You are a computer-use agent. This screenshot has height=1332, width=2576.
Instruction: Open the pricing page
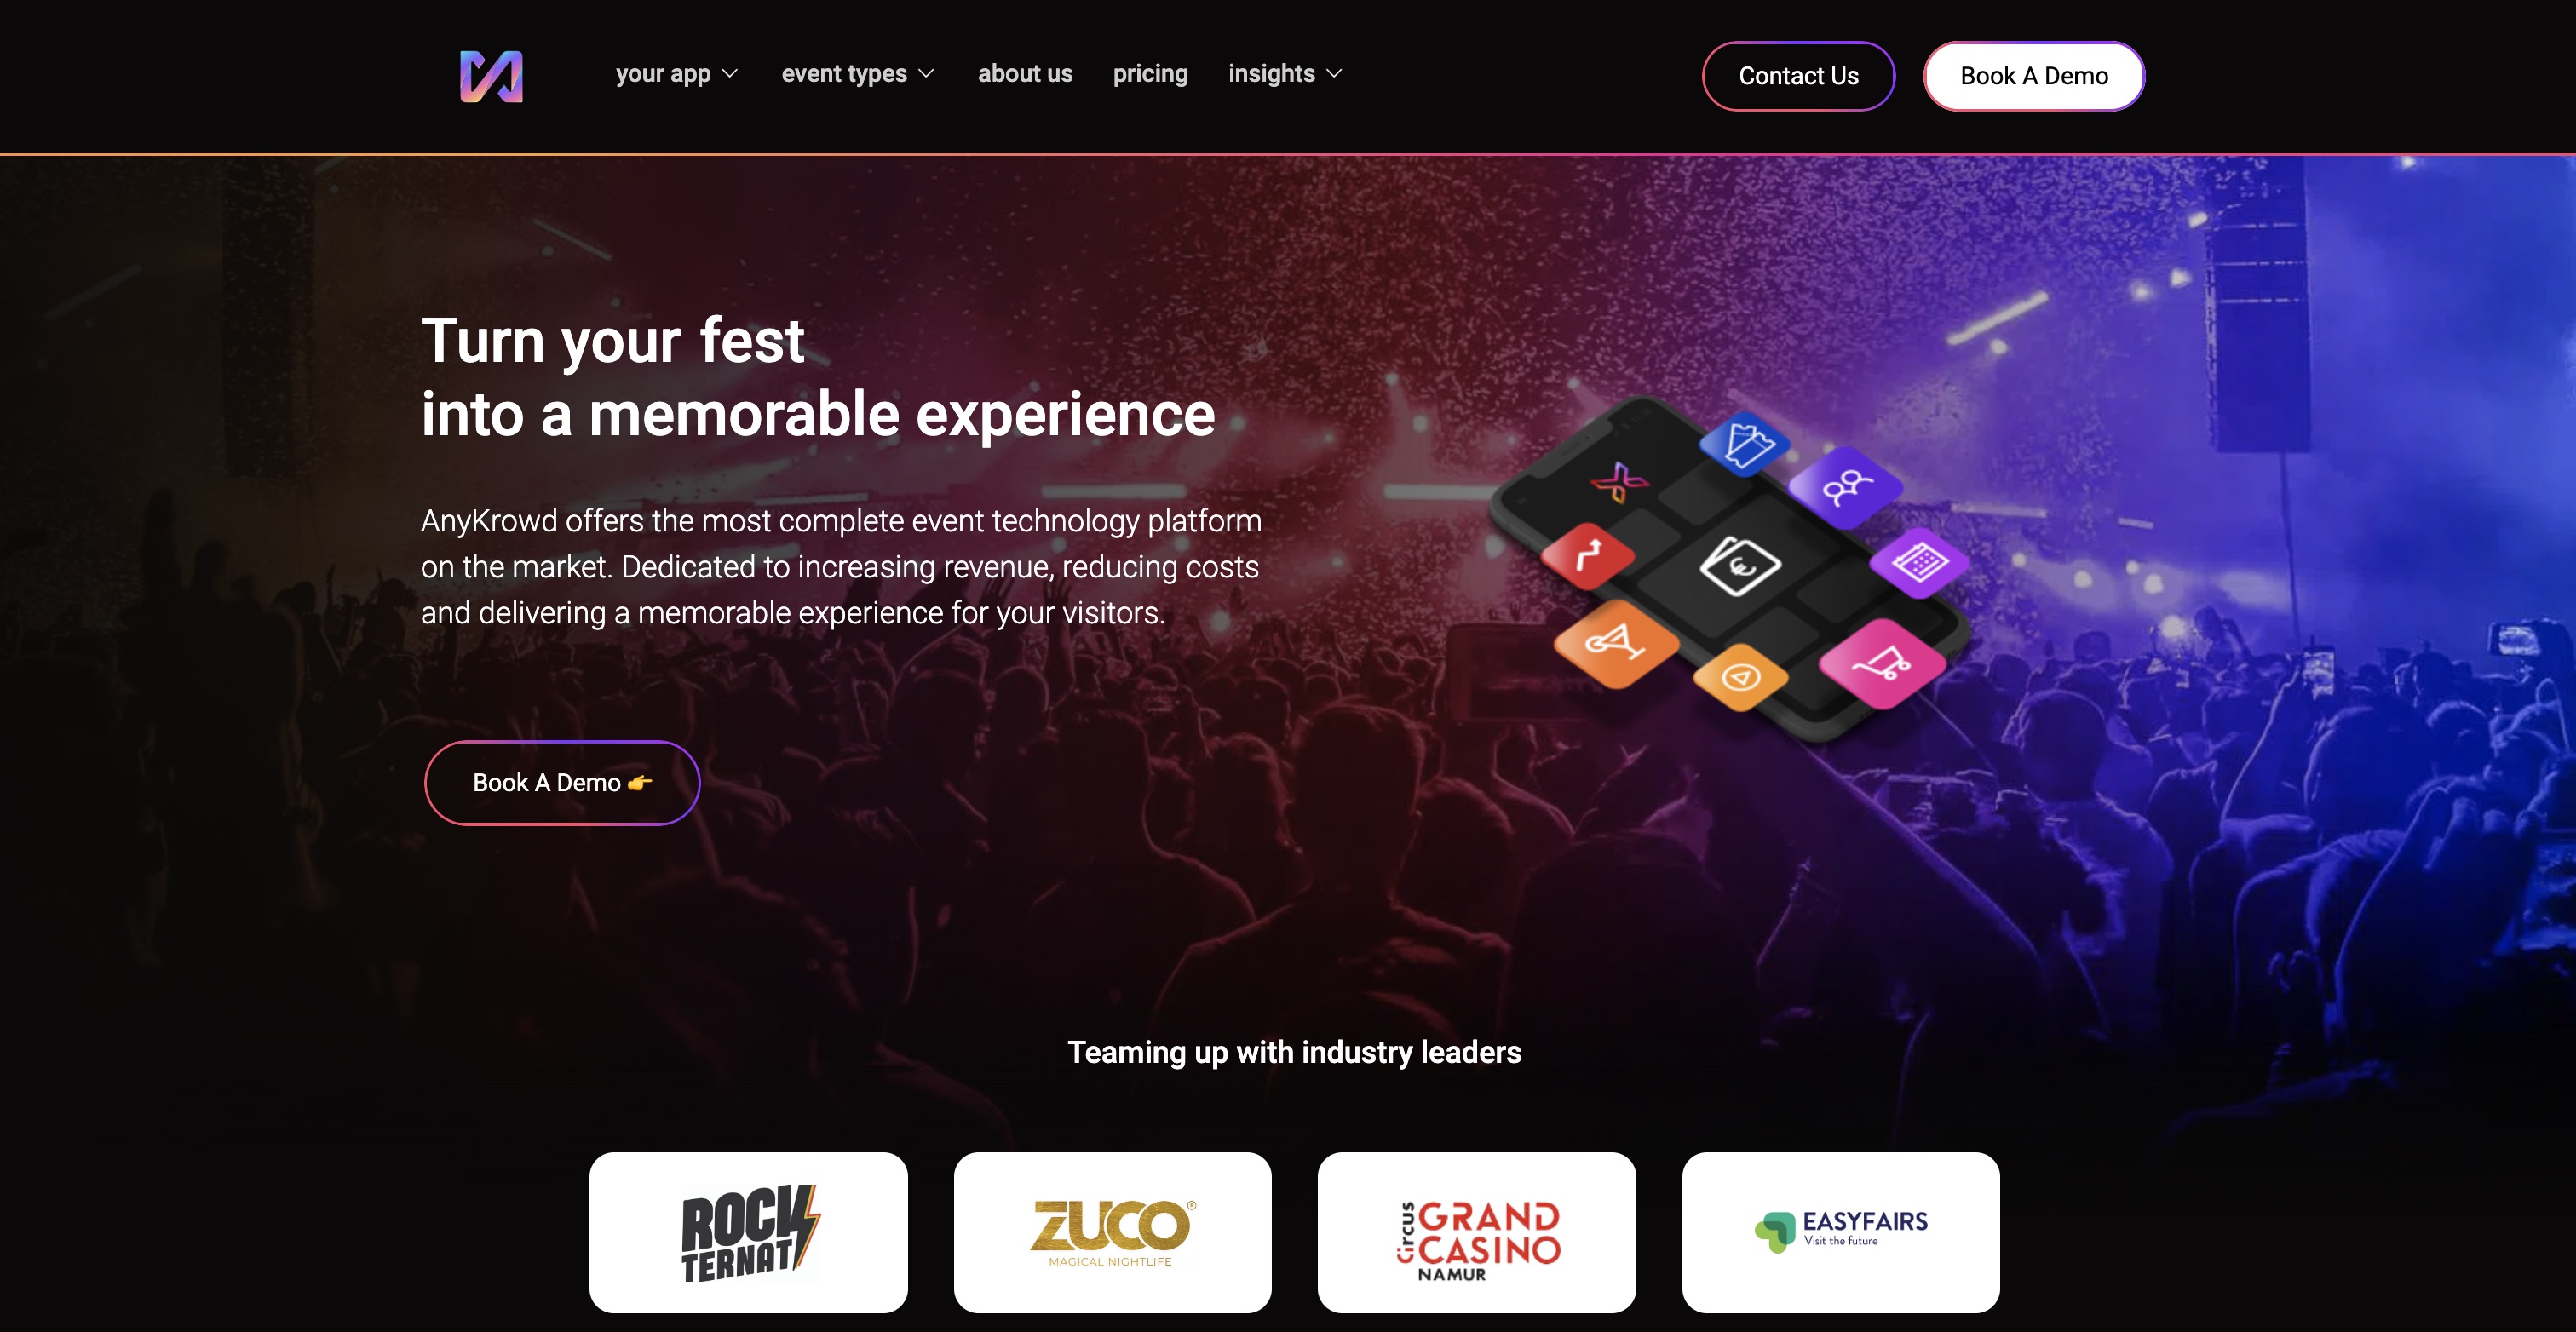(x=1150, y=74)
